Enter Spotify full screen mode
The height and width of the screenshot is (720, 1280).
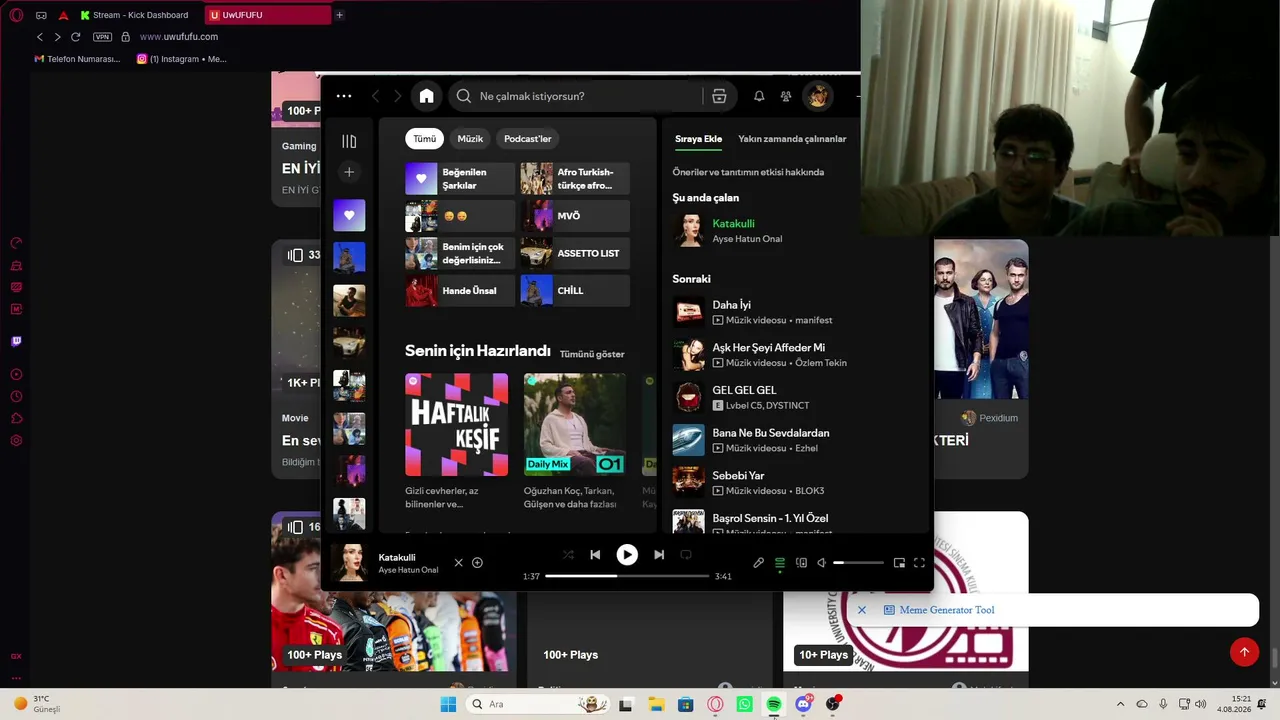[919, 563]
